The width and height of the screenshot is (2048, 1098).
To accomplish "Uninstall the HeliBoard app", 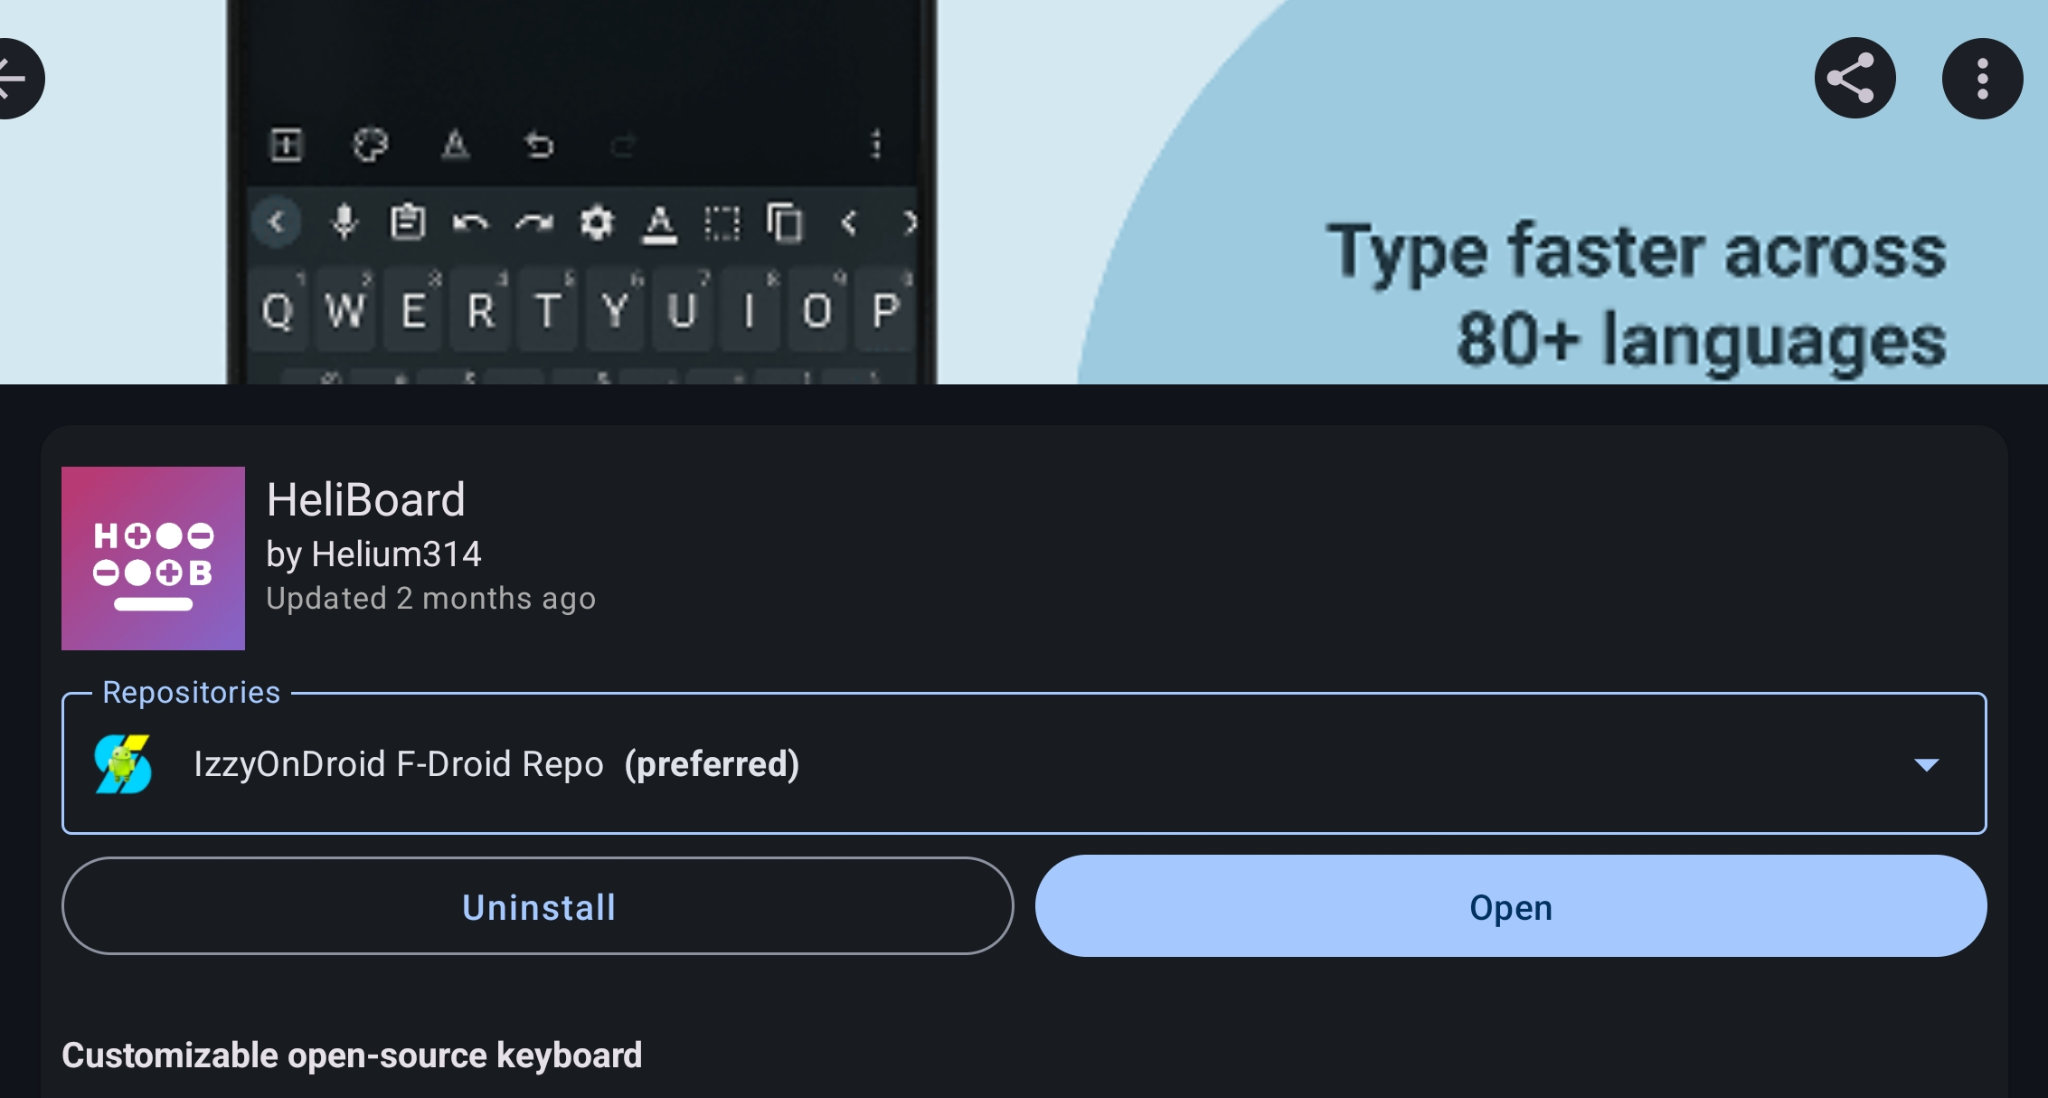I will pyautogui.click(x=537, y=906).
